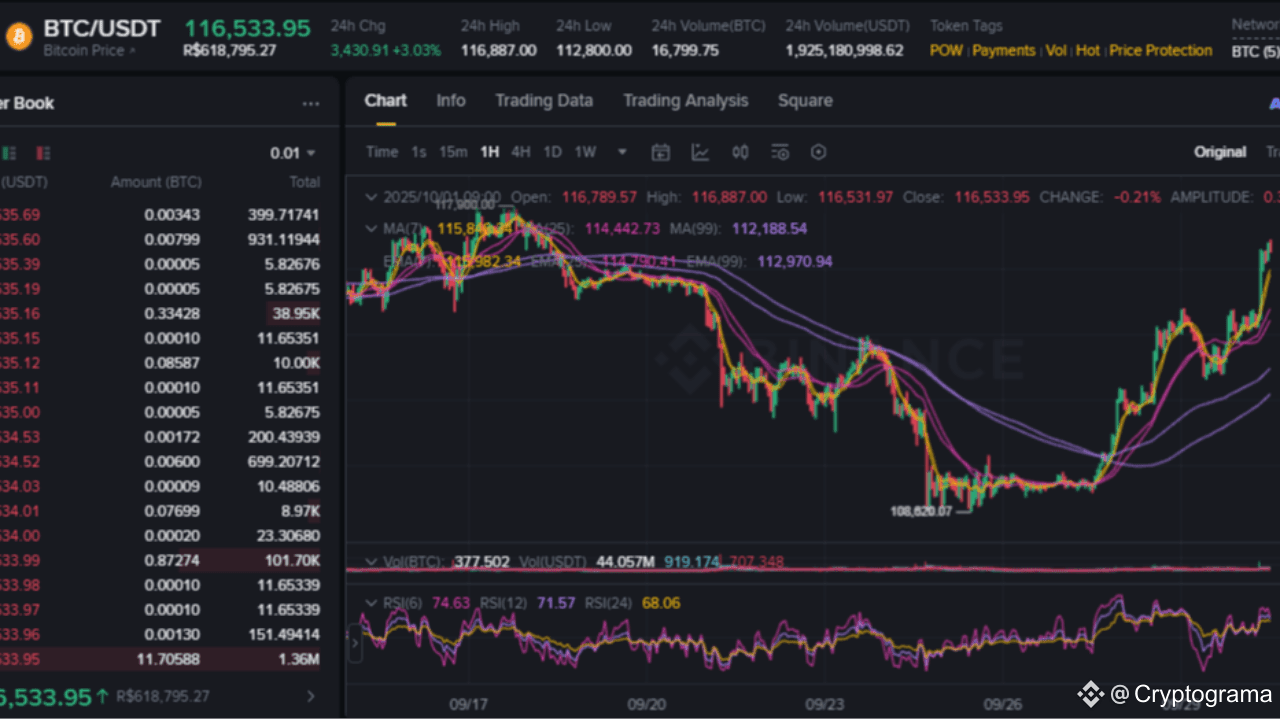
Task: Select the 1D interval
Action: 553,152
